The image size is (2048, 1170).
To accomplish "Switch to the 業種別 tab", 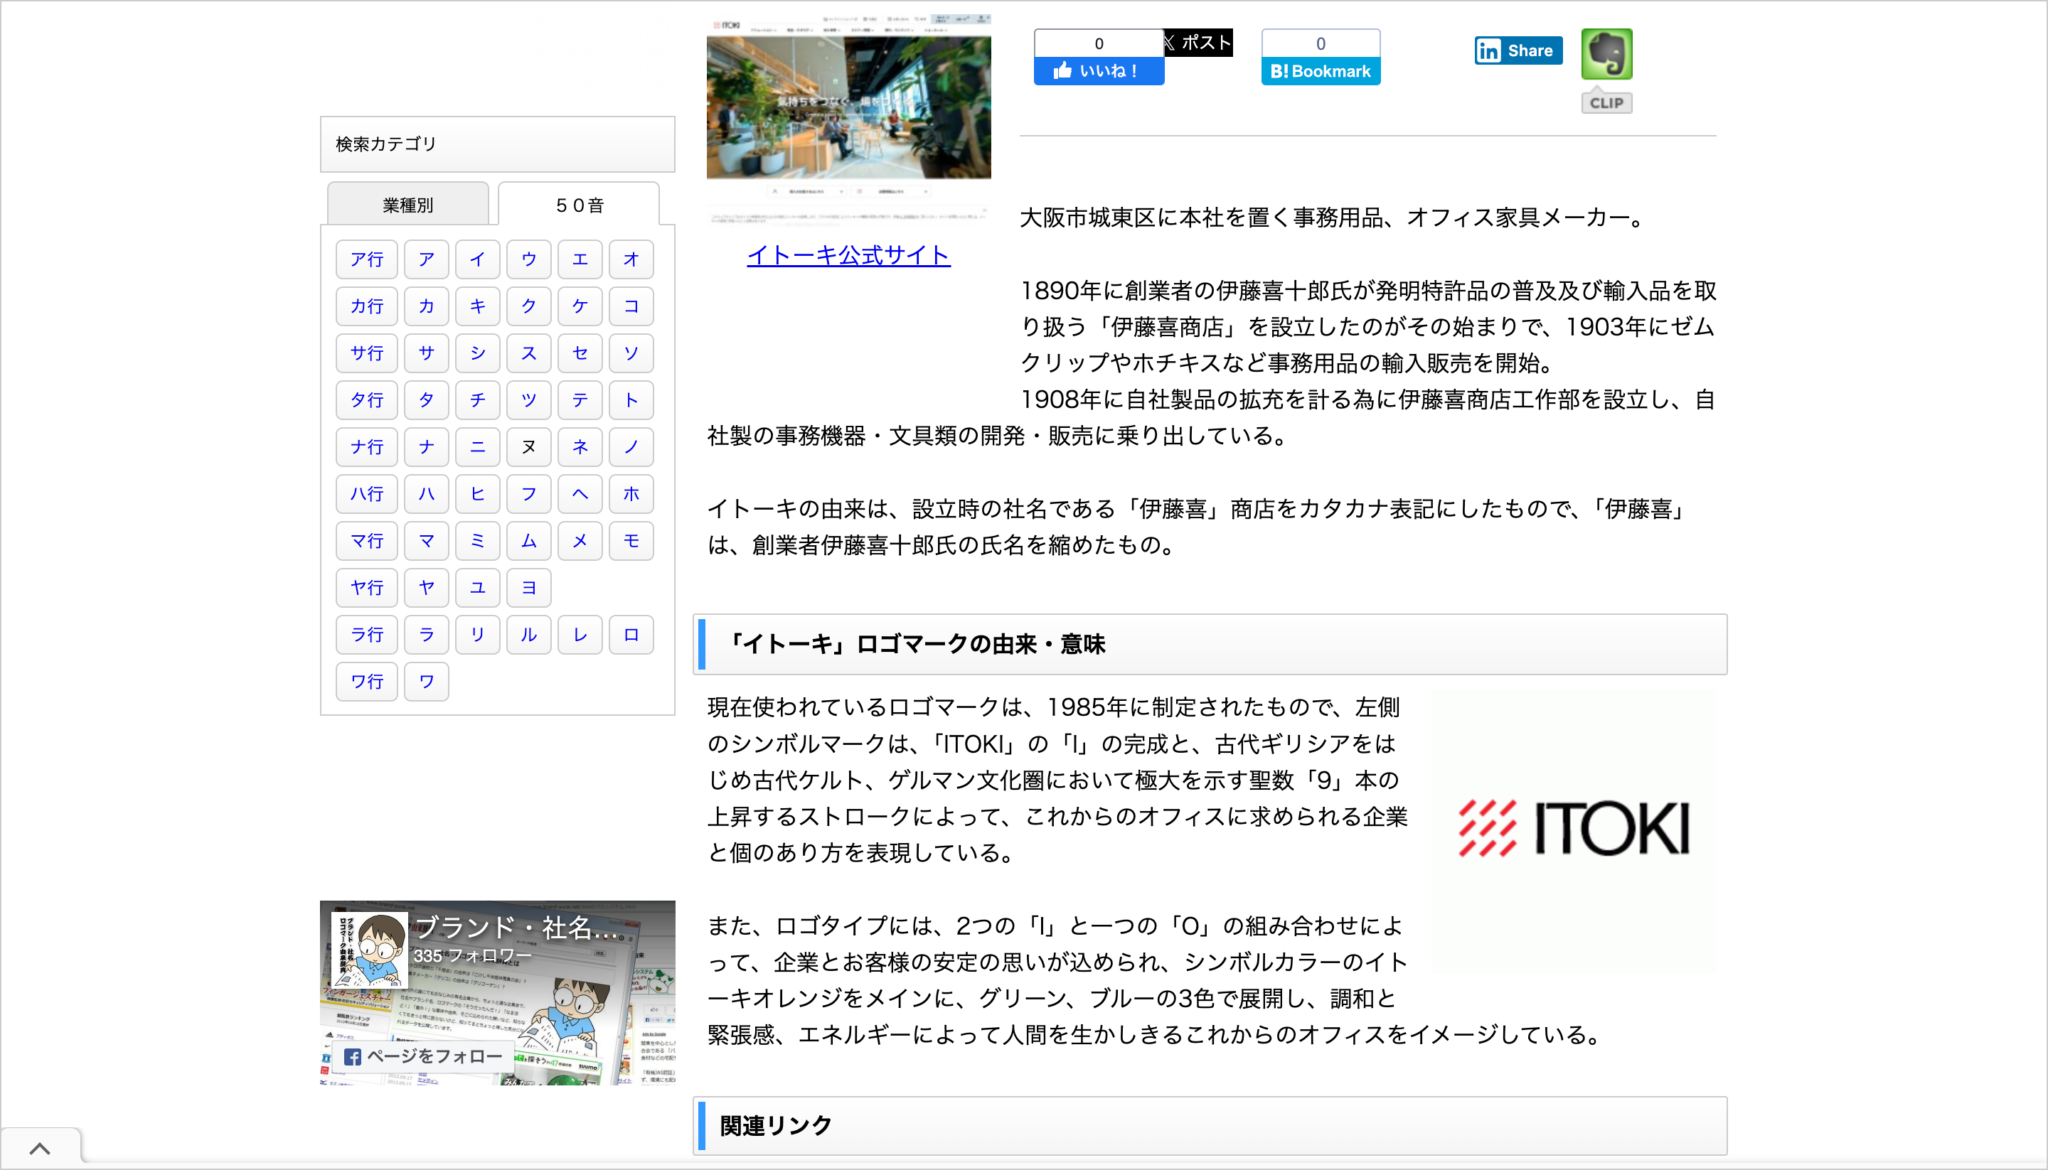I will (407, 203).
